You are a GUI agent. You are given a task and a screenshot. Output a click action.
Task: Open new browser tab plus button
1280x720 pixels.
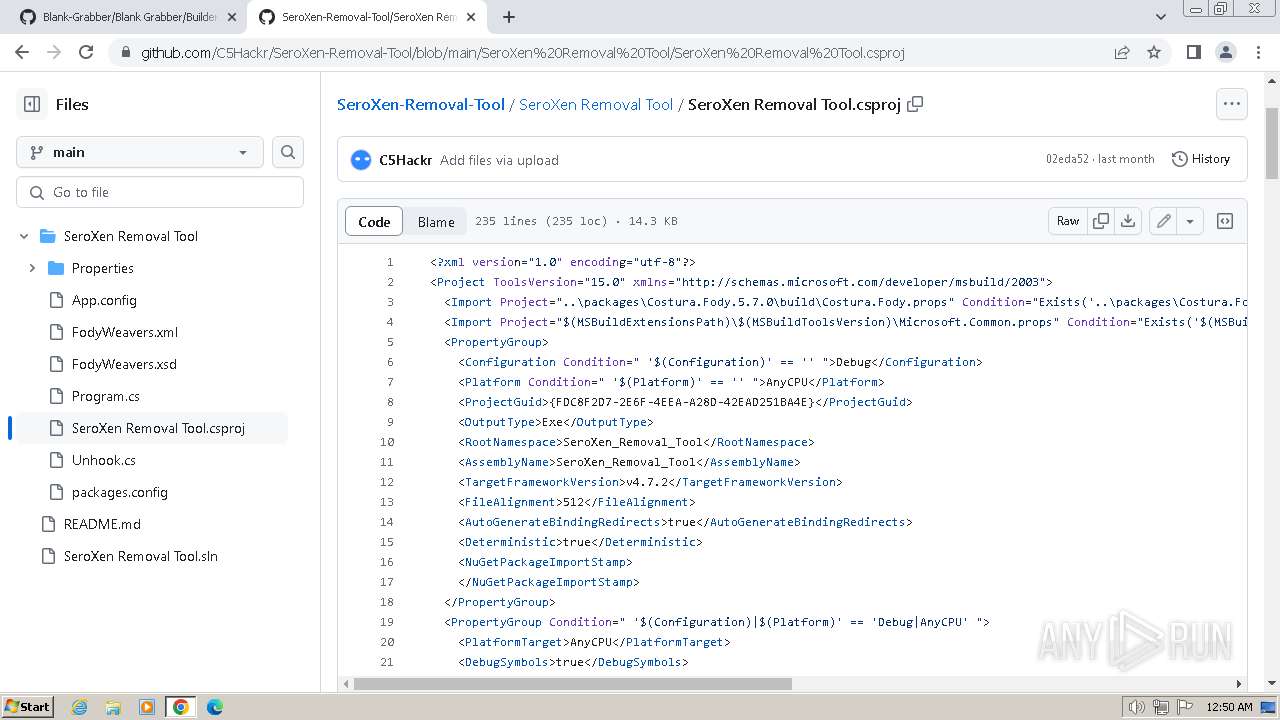click(508, 17)
